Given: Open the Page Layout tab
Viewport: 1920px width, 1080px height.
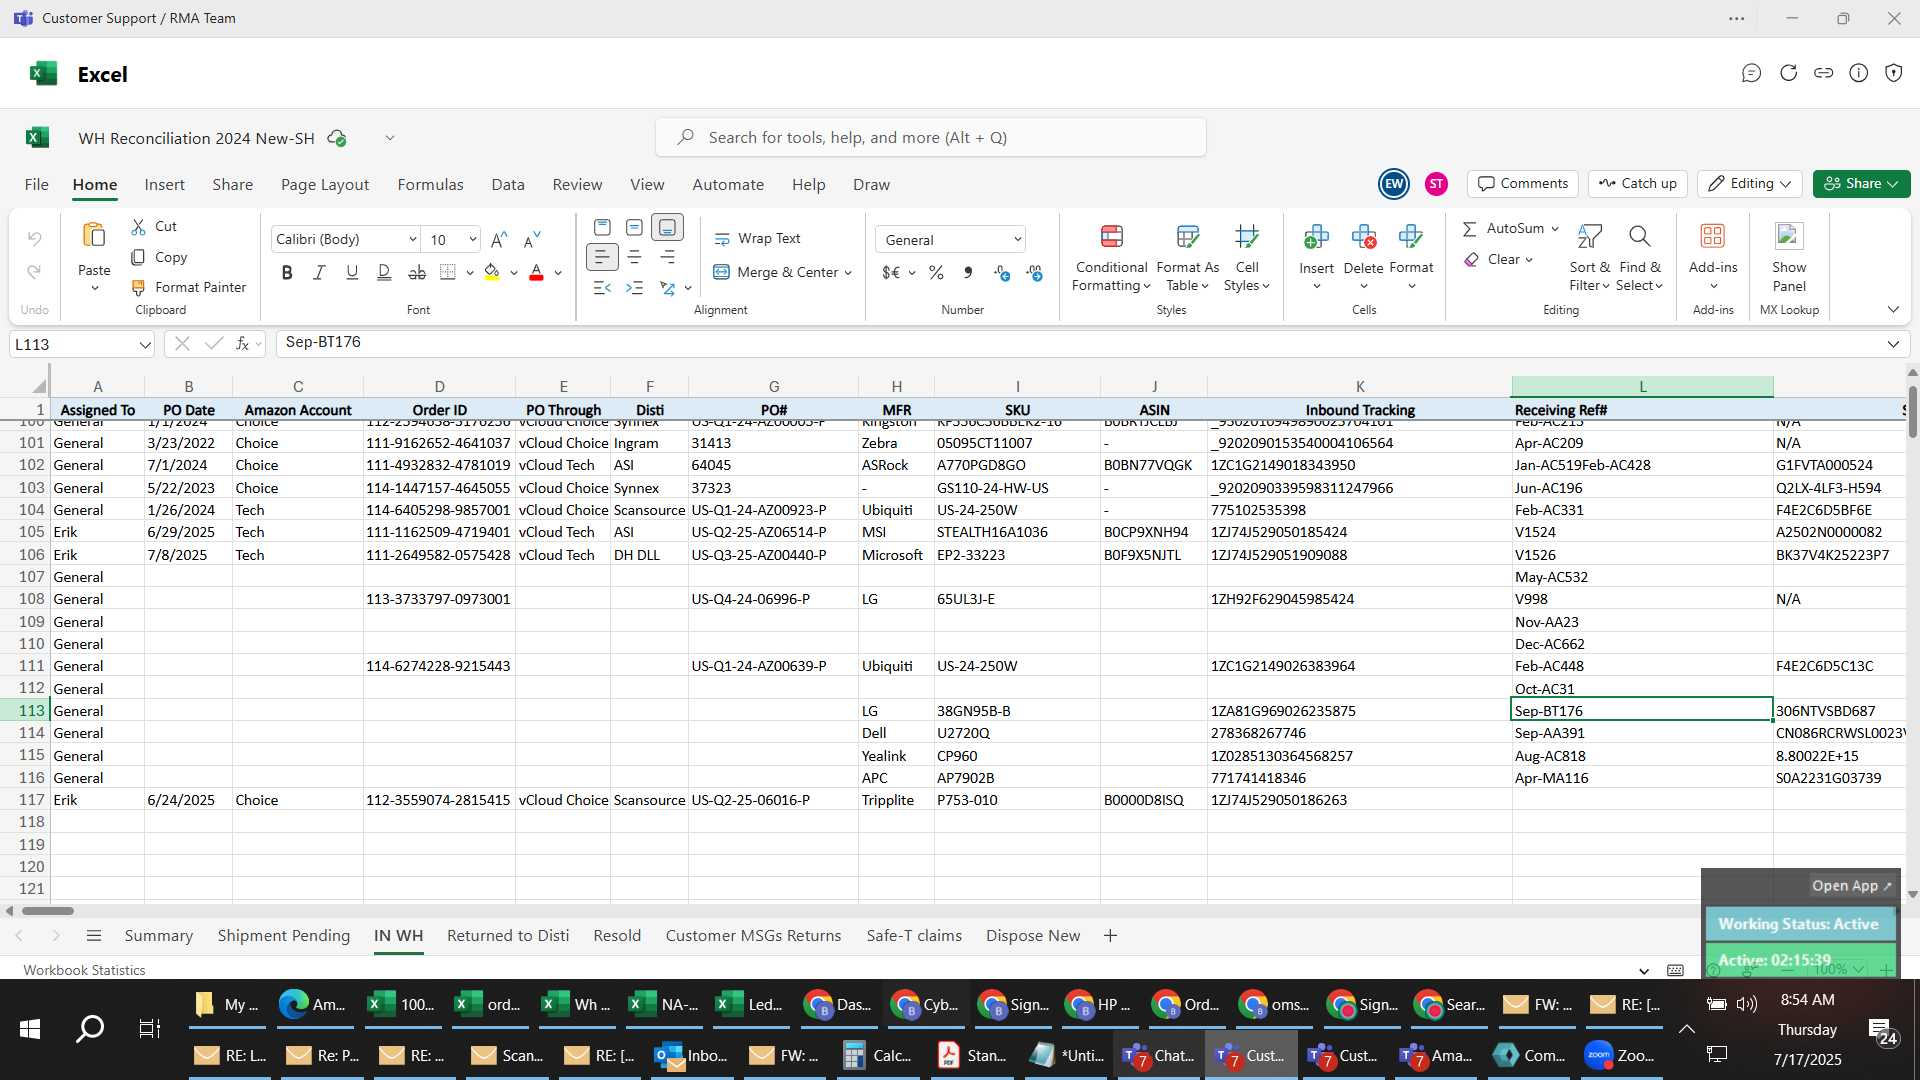Looking at the screenshot, I should pos(324,185).
